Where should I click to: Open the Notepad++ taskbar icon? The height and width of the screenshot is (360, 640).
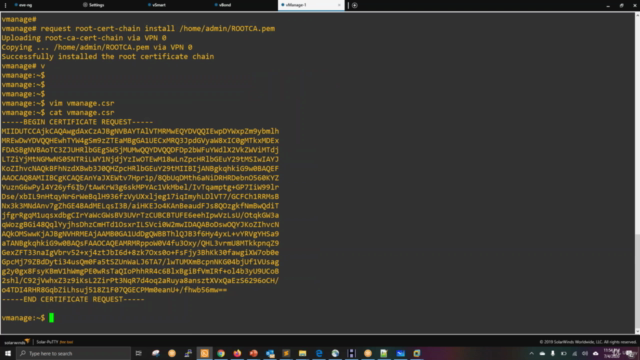click(384, 353)
